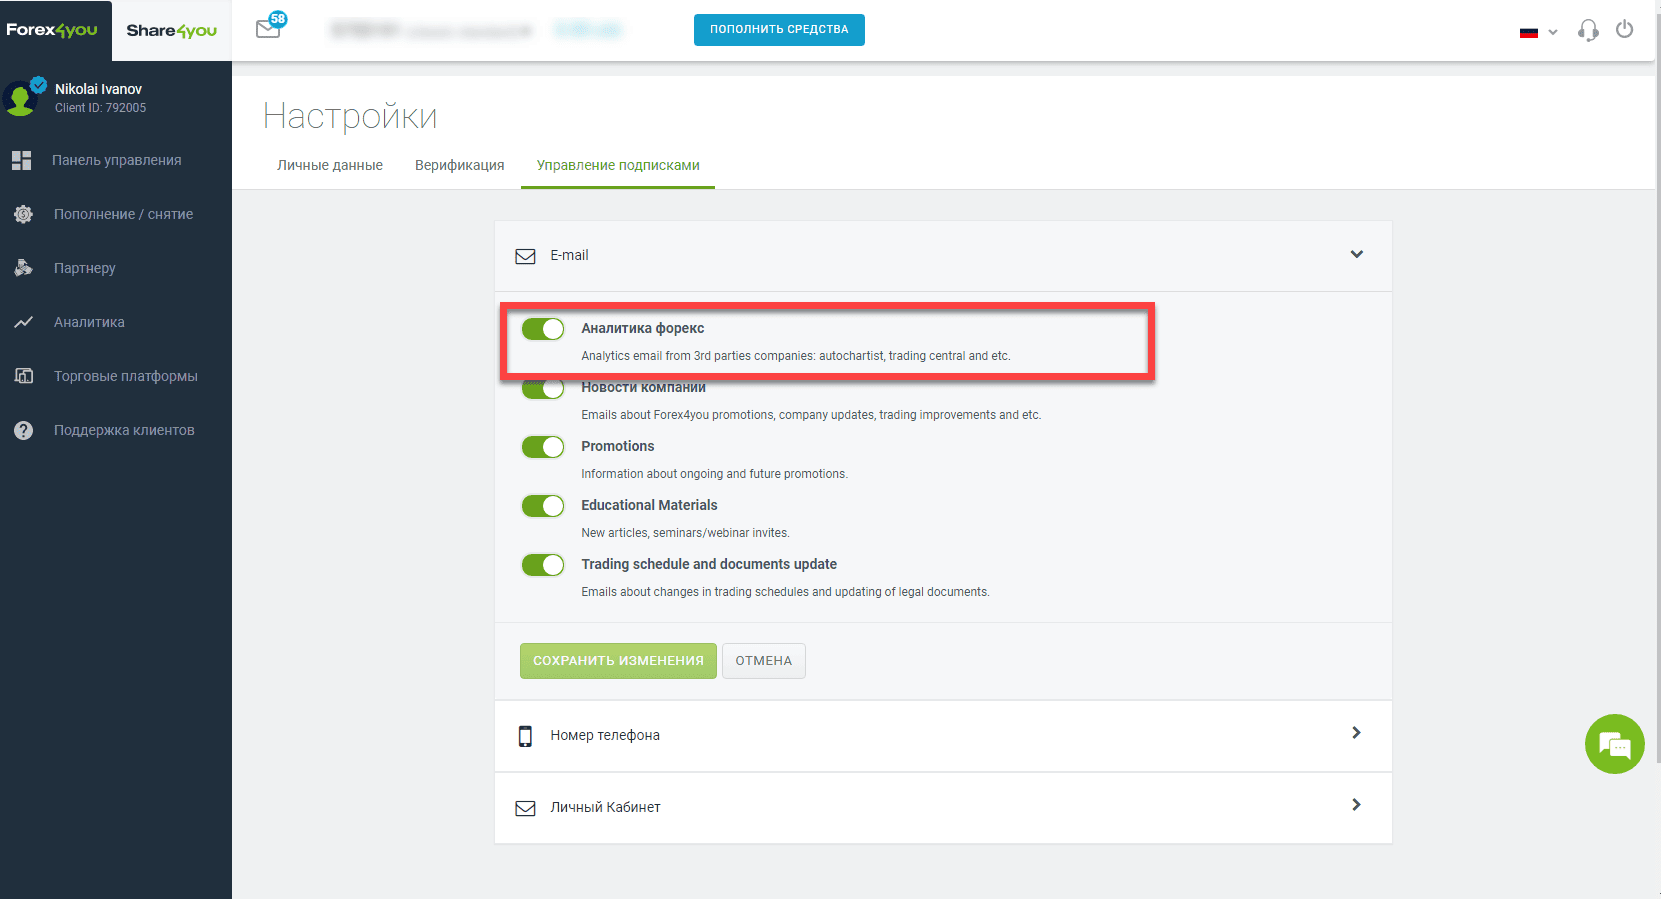1661x899 pixels.
Task: Open the green live chat bubble
Action: (1614, 744)
